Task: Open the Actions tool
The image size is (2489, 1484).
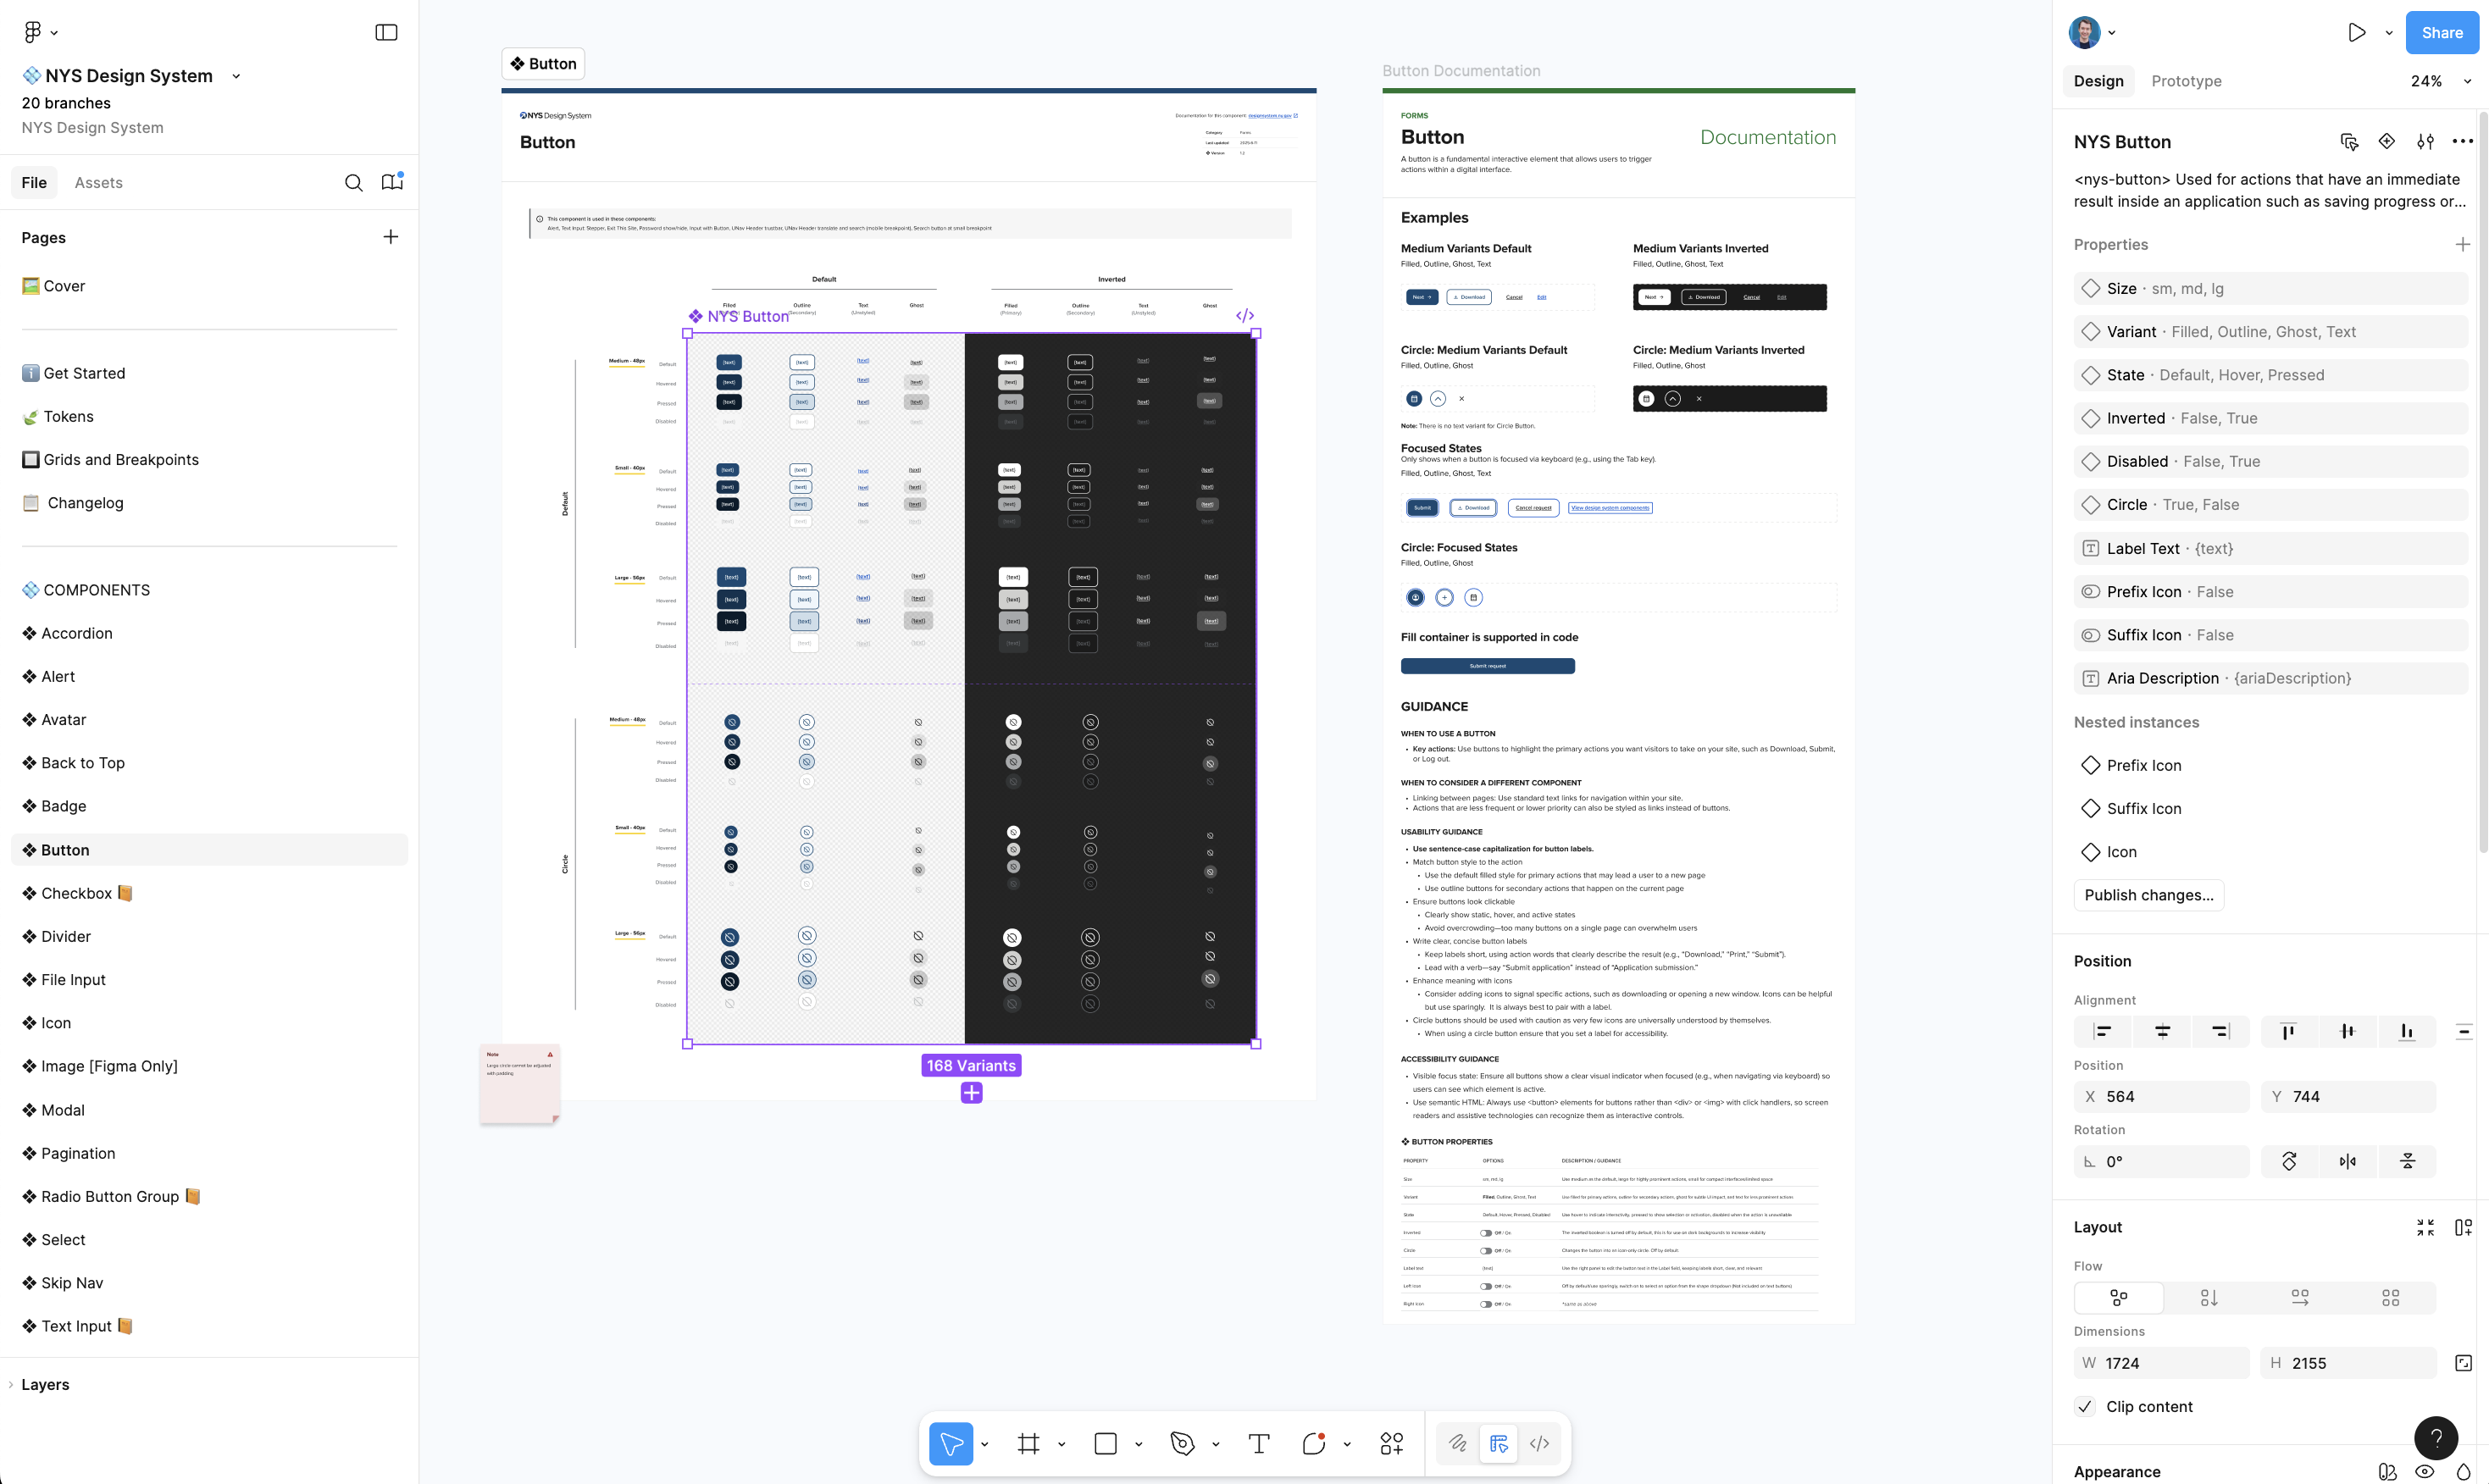Action: pyautogui.click(x=1392, y=1443)
